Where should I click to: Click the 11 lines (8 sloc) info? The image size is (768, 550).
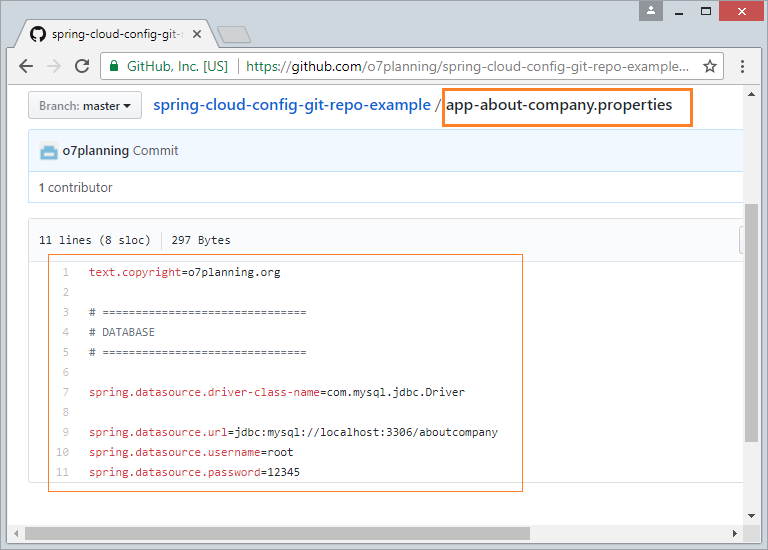tap(95, 240)
